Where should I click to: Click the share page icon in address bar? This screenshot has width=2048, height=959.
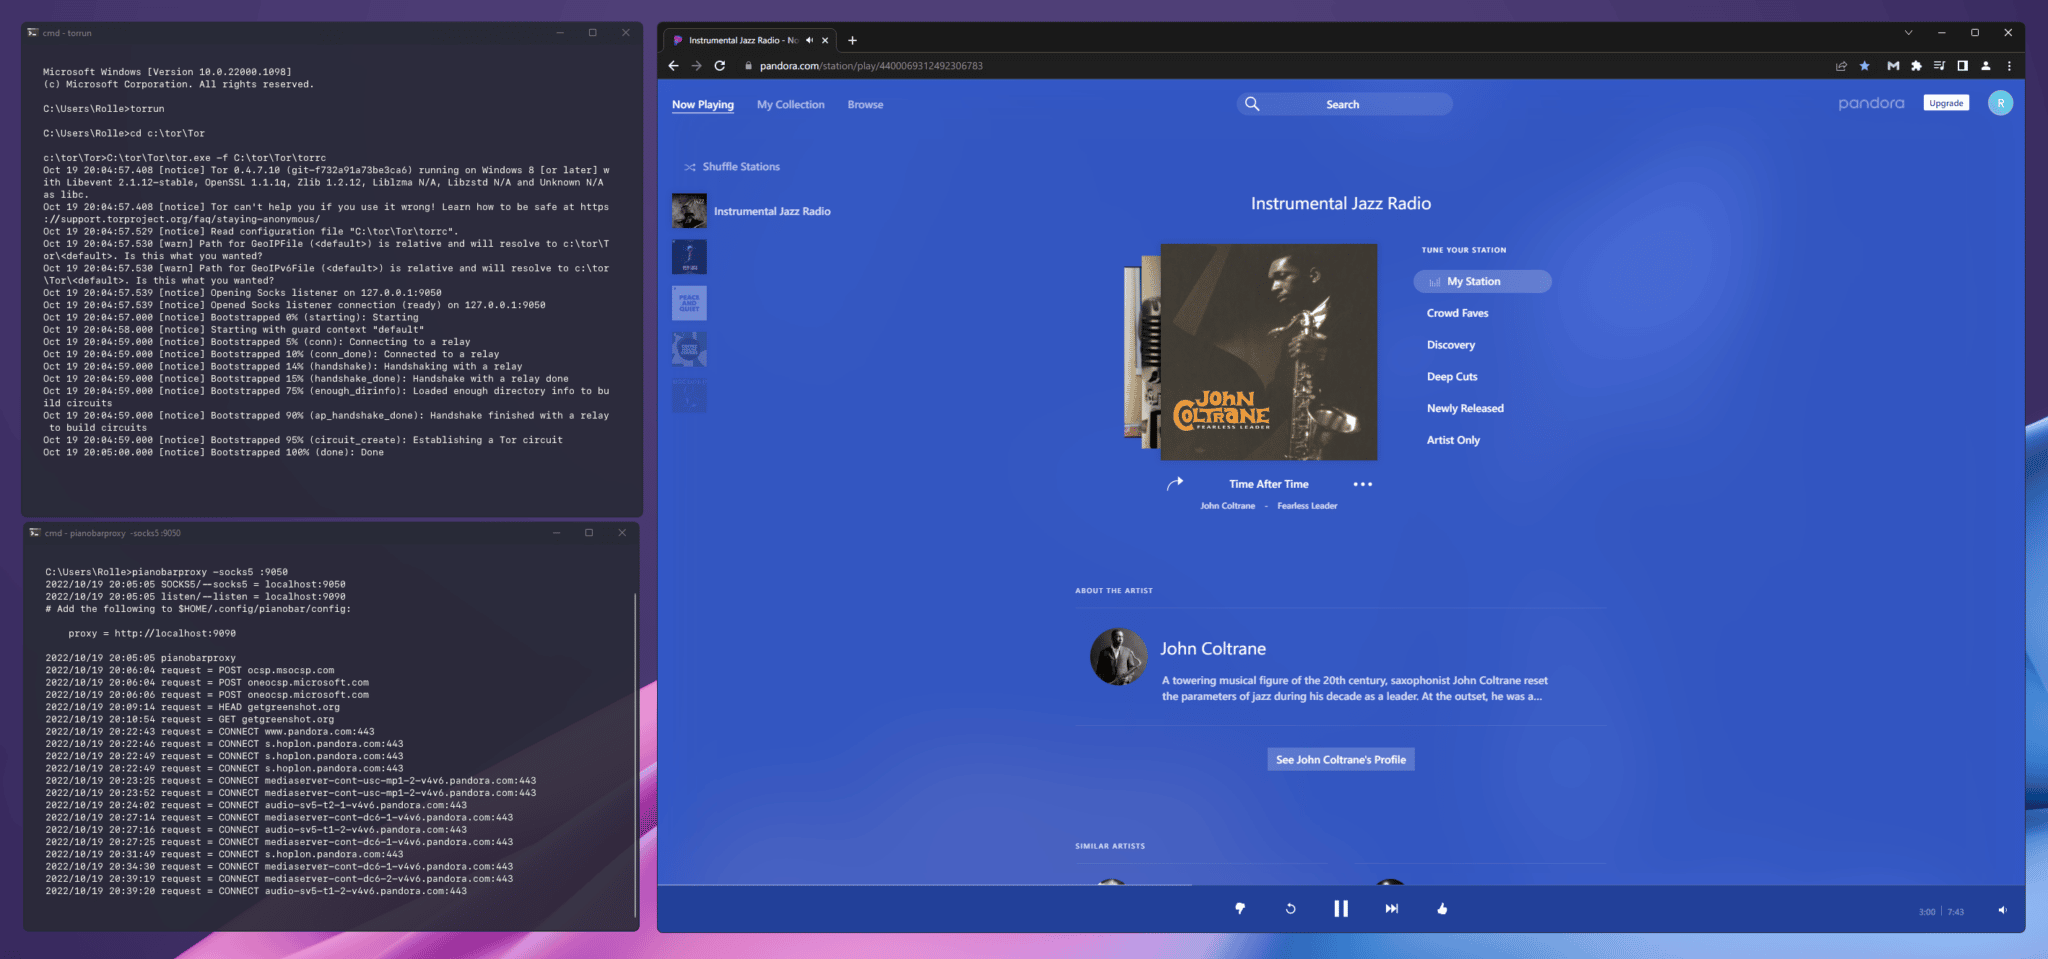click(1841, 66)
